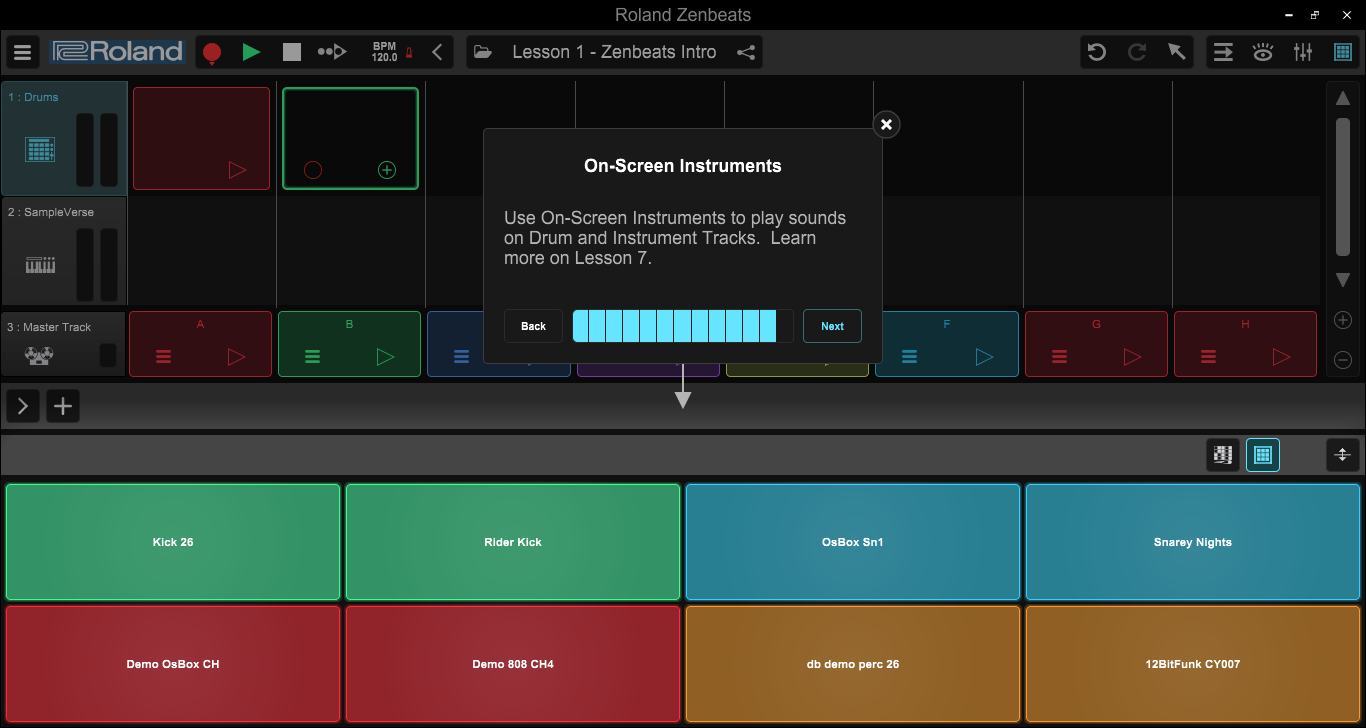Image resolution: width=1366 pixels, height=728 pixels.
Task: Record into the empty green-bordered clip slot
Action: [313, 170]
